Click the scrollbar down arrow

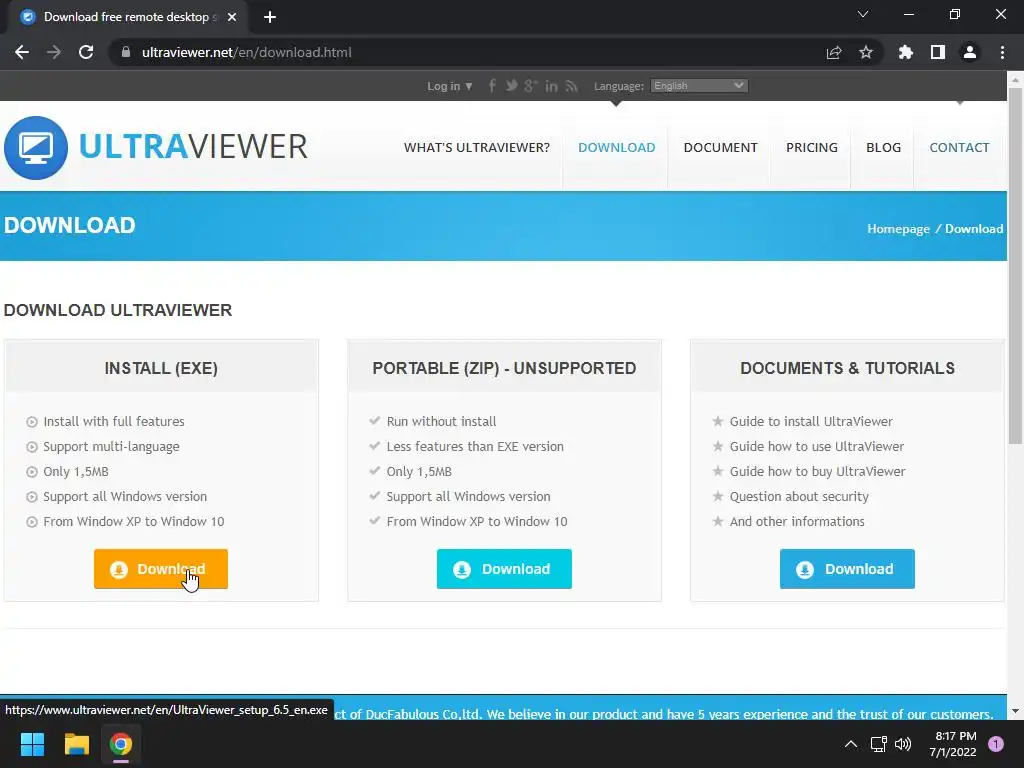1015,711
